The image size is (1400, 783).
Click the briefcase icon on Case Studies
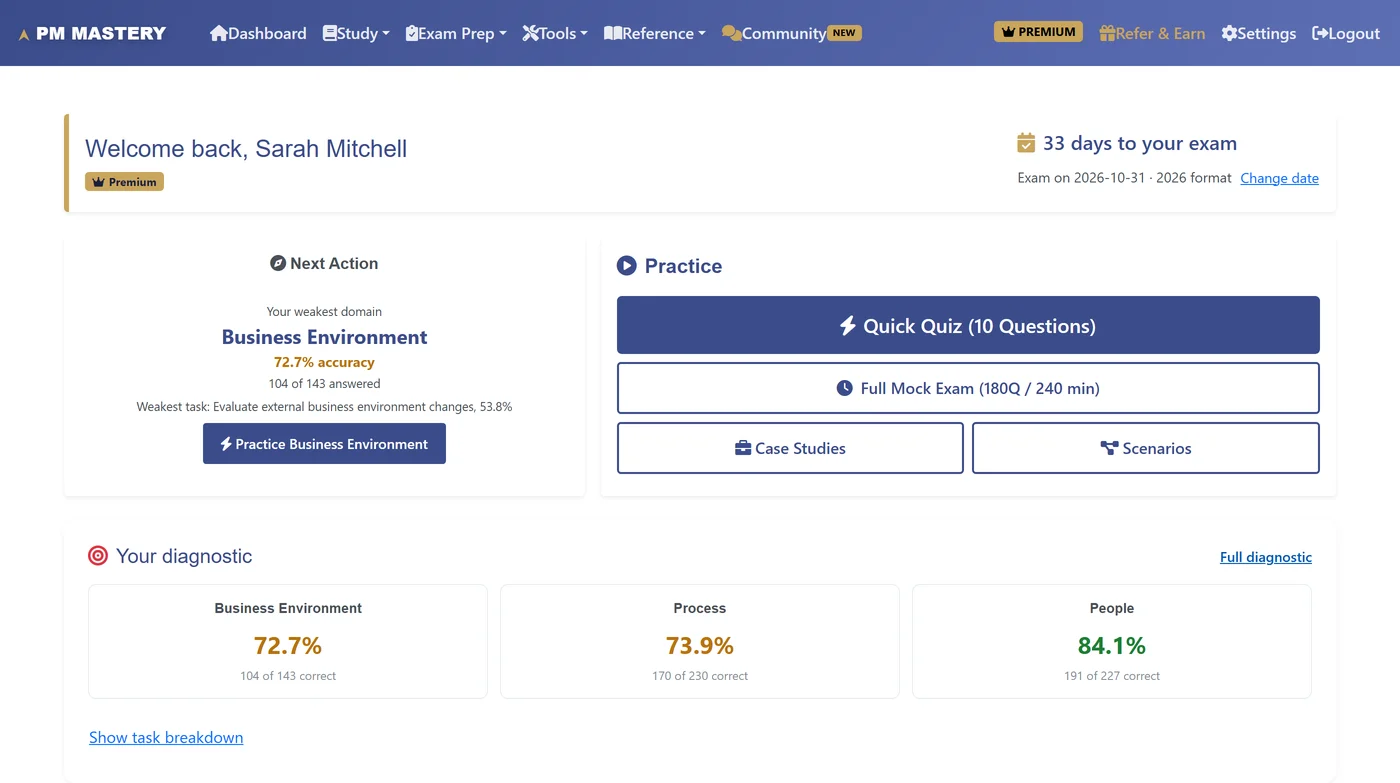pyautogui.click(x=743, y=448)
